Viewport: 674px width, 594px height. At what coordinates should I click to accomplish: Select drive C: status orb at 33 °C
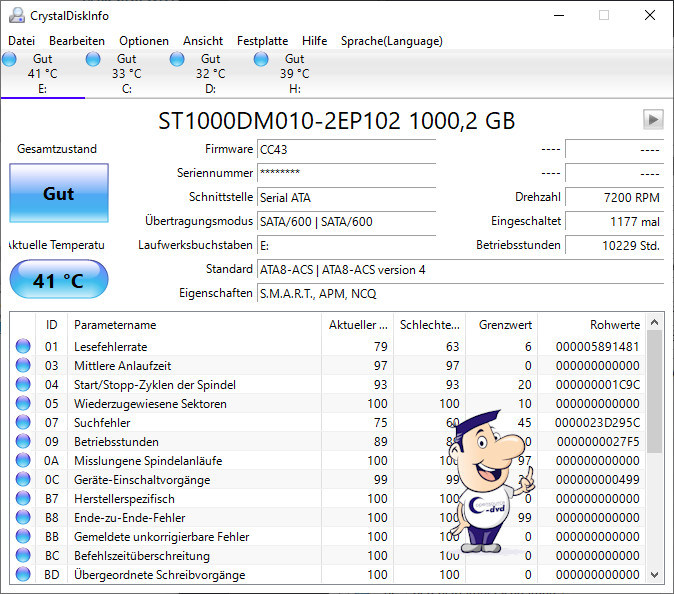(94, 60)
